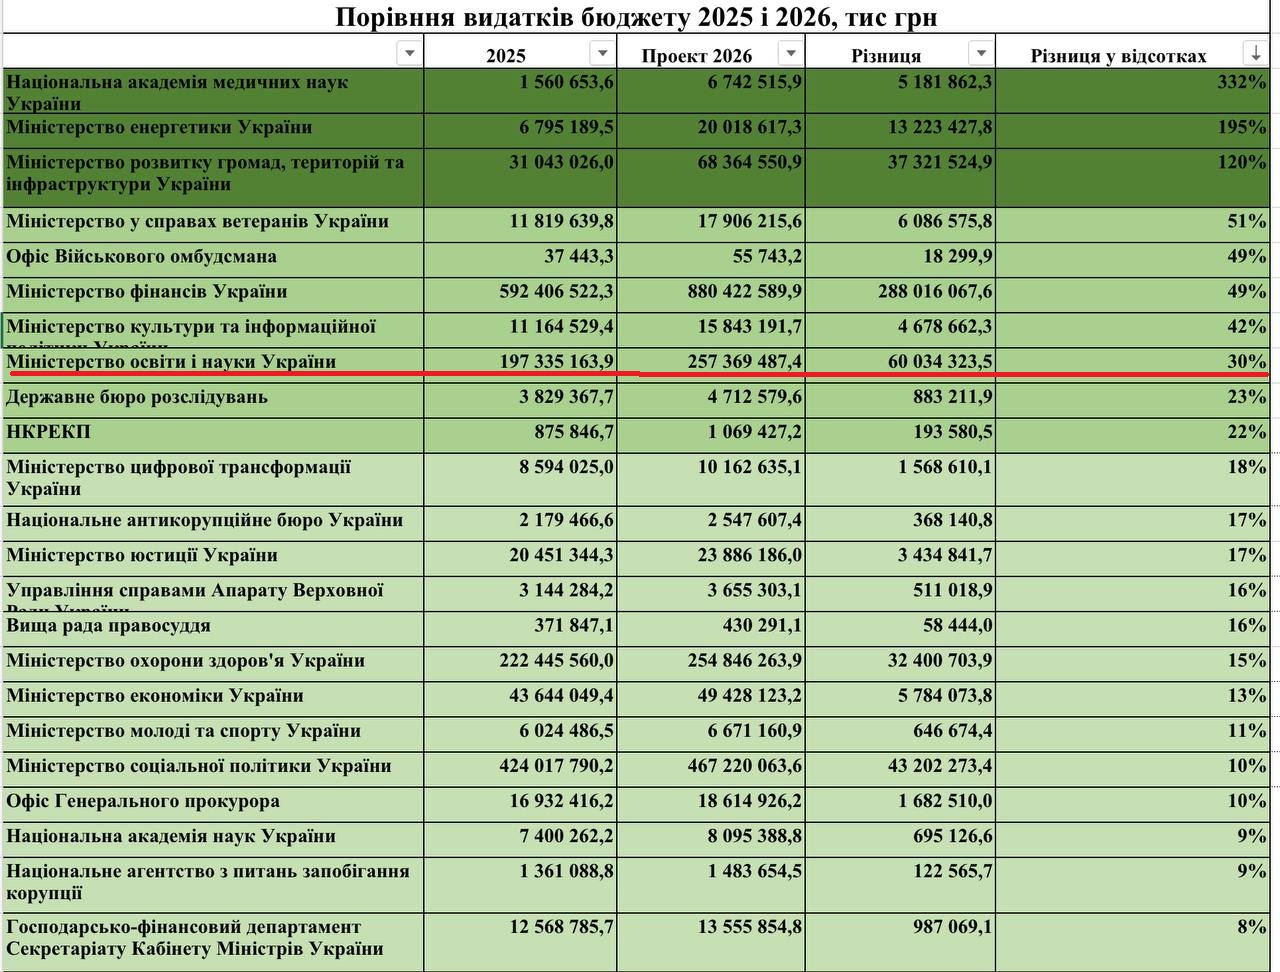1280x972 pixels.
Task: Open filter dropdown of the first unnamed column
Action: click(409, 53)
